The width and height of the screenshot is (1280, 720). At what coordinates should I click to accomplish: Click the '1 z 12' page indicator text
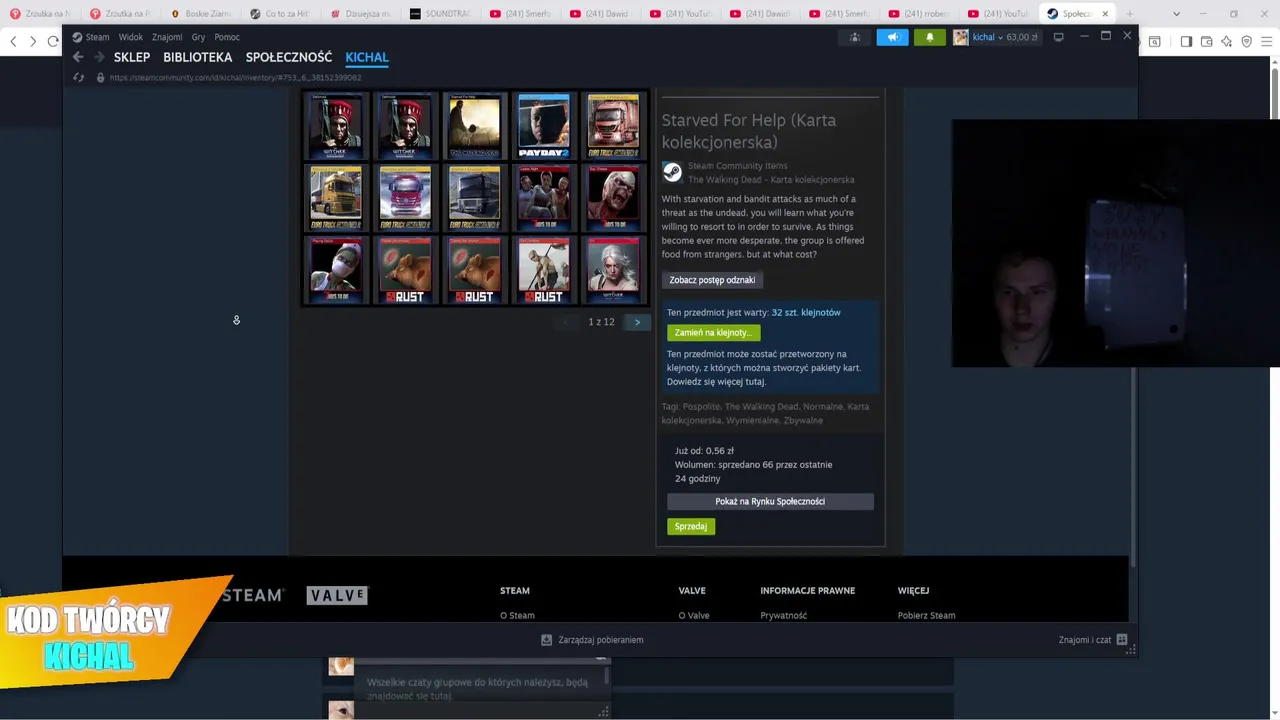[601, 322]
